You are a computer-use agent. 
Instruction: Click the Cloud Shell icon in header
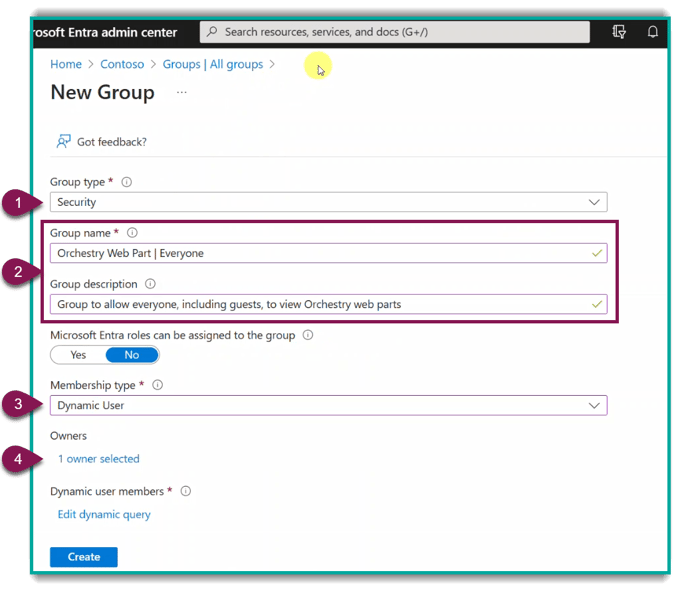click(x=619, y=32)
